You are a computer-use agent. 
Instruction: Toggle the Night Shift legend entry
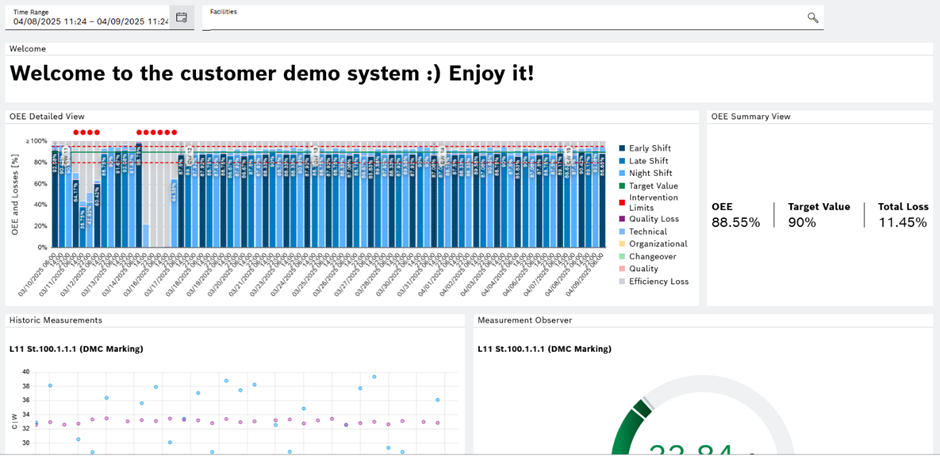[644, 173]
